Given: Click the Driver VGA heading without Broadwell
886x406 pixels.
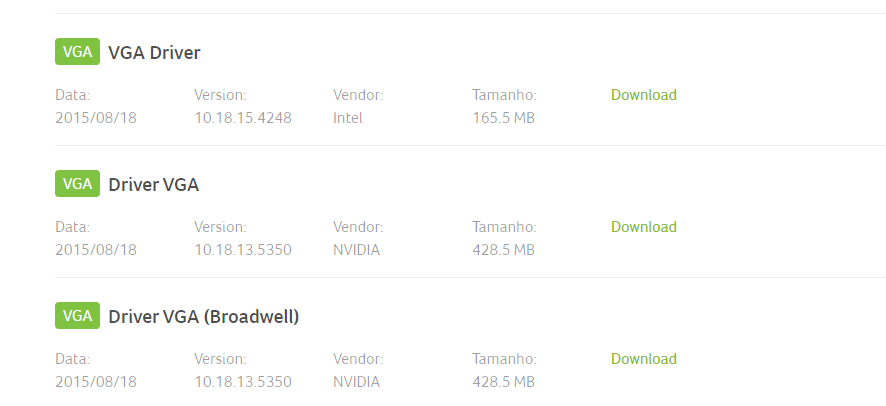Looking at the screenshot, I should point(154,185).
